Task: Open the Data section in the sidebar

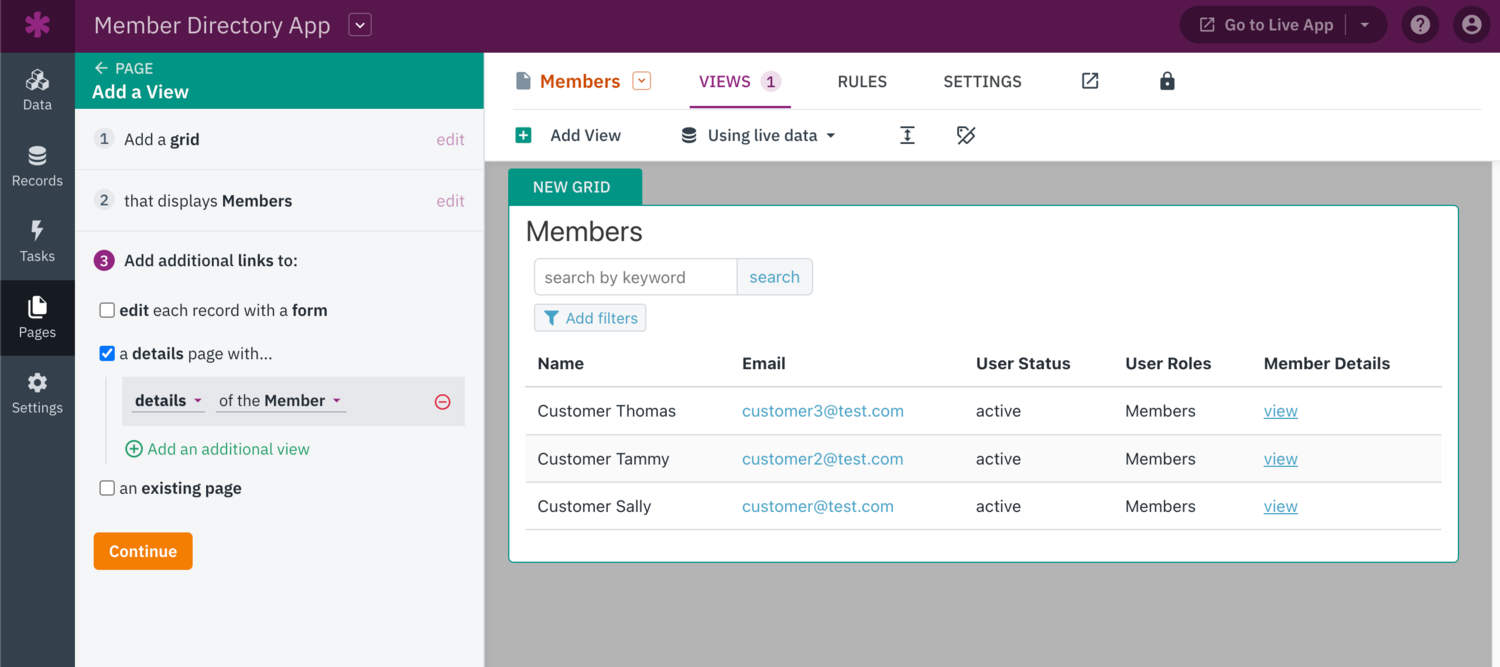Action: point(37,88)
